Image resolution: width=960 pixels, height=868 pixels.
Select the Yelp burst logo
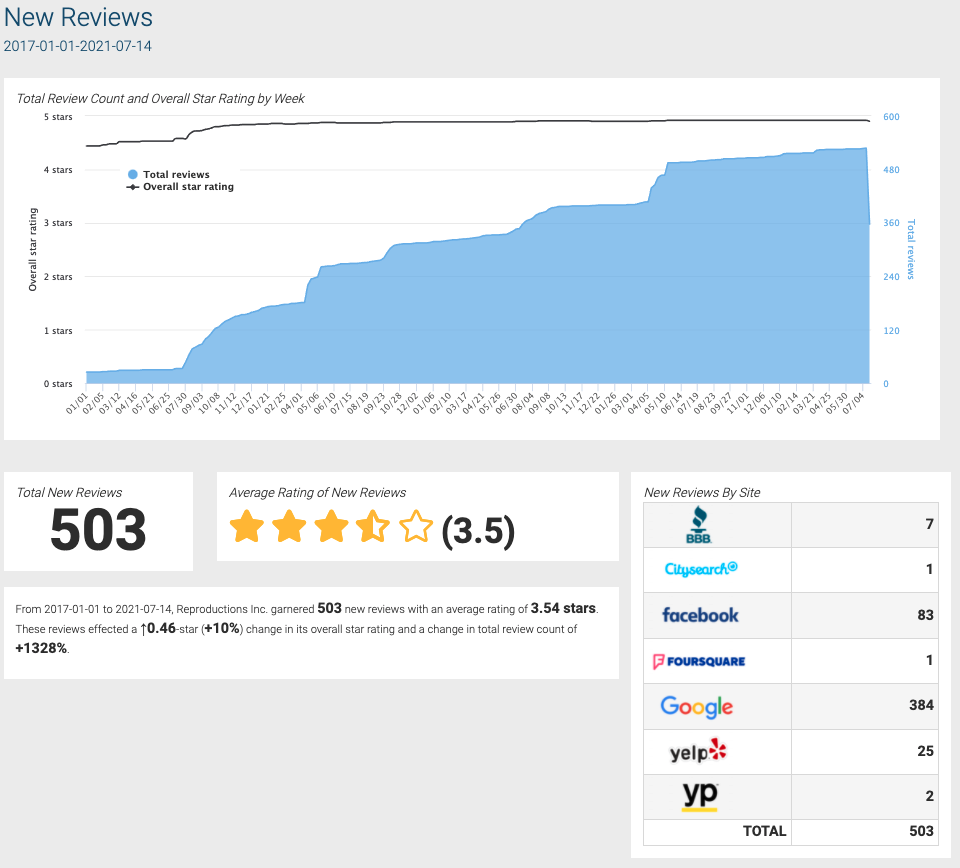click(x=699, y=751)
